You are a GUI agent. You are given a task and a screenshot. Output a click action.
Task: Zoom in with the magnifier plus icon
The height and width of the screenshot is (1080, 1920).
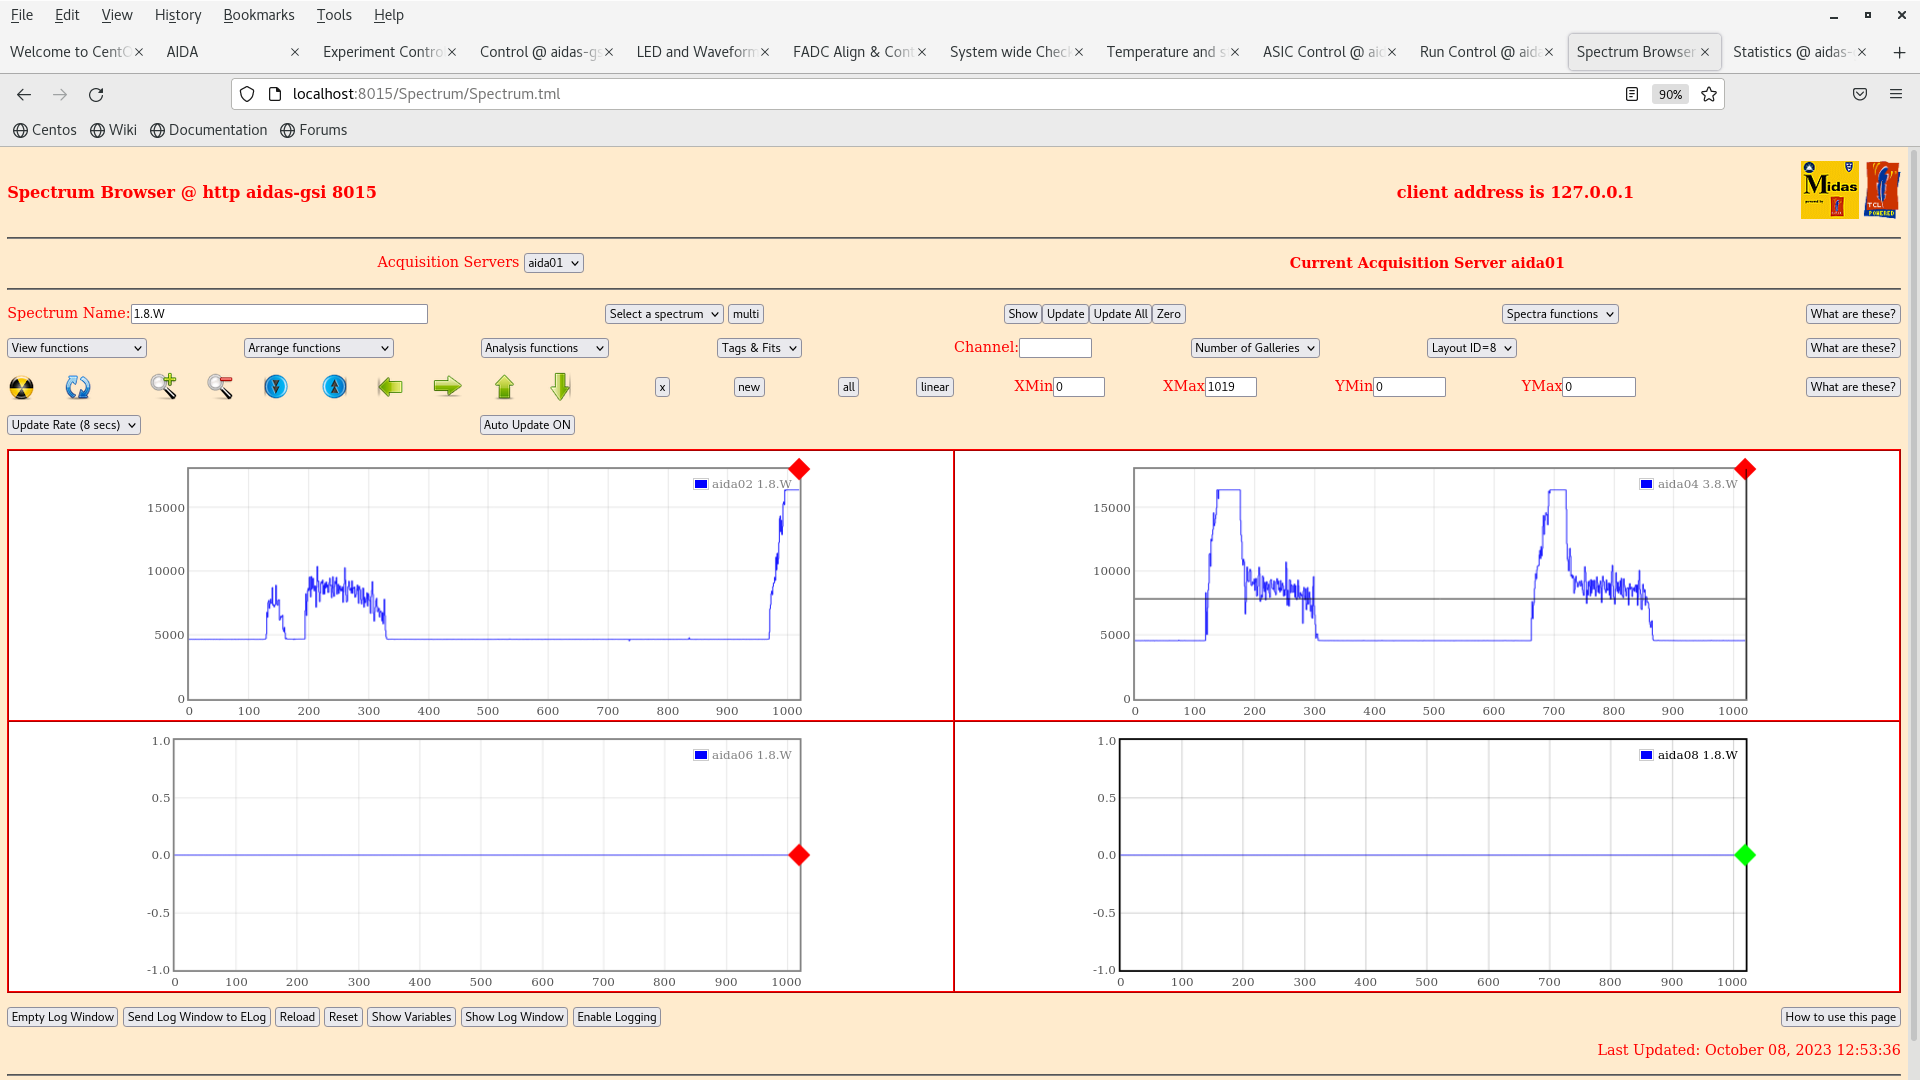tap(163, 386)
